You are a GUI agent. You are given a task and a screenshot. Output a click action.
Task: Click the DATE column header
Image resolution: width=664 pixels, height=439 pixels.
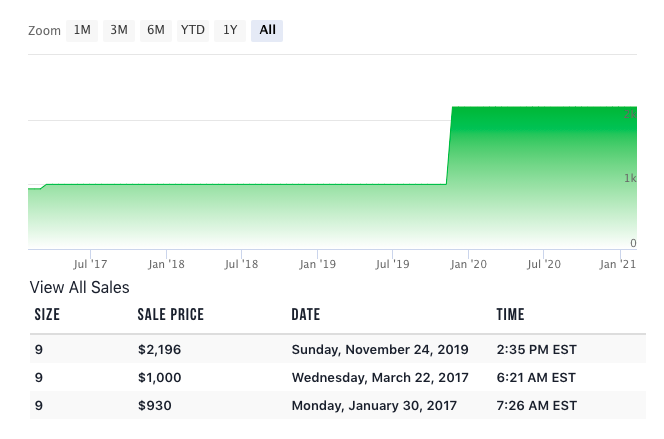point(306,315)
